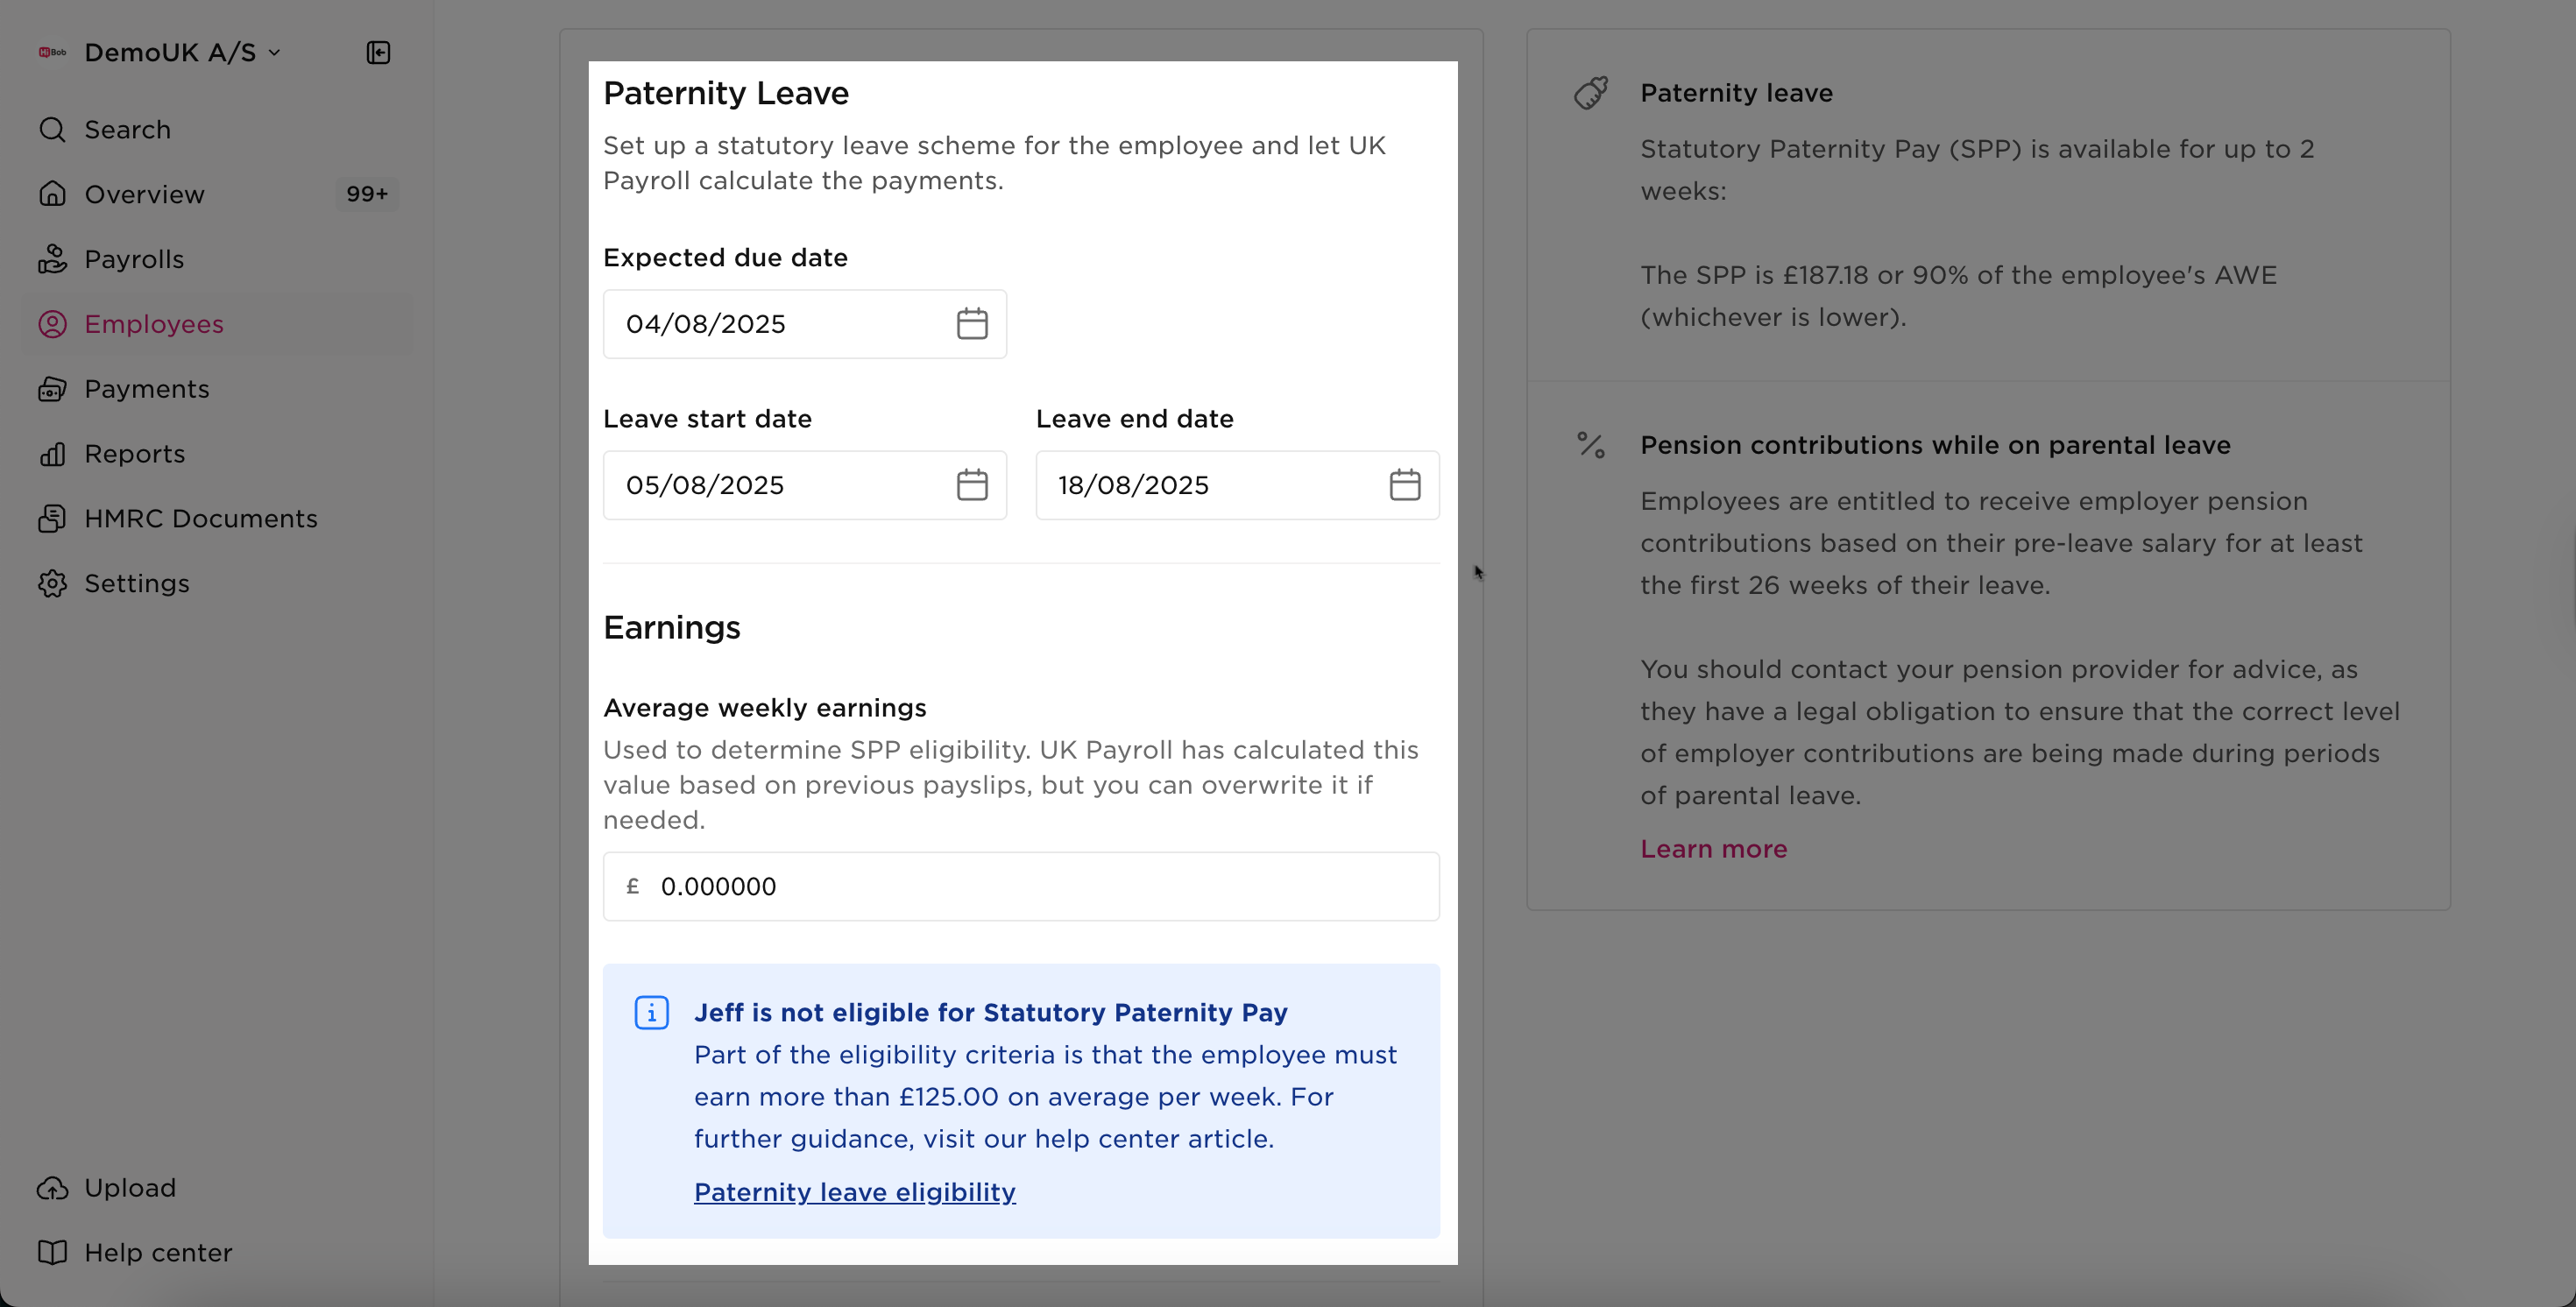This screenshot has width=2576, height=1307.
Task: Click Learn more about pension contributions
Action: pyautogui.click(x=1713, y=849)
